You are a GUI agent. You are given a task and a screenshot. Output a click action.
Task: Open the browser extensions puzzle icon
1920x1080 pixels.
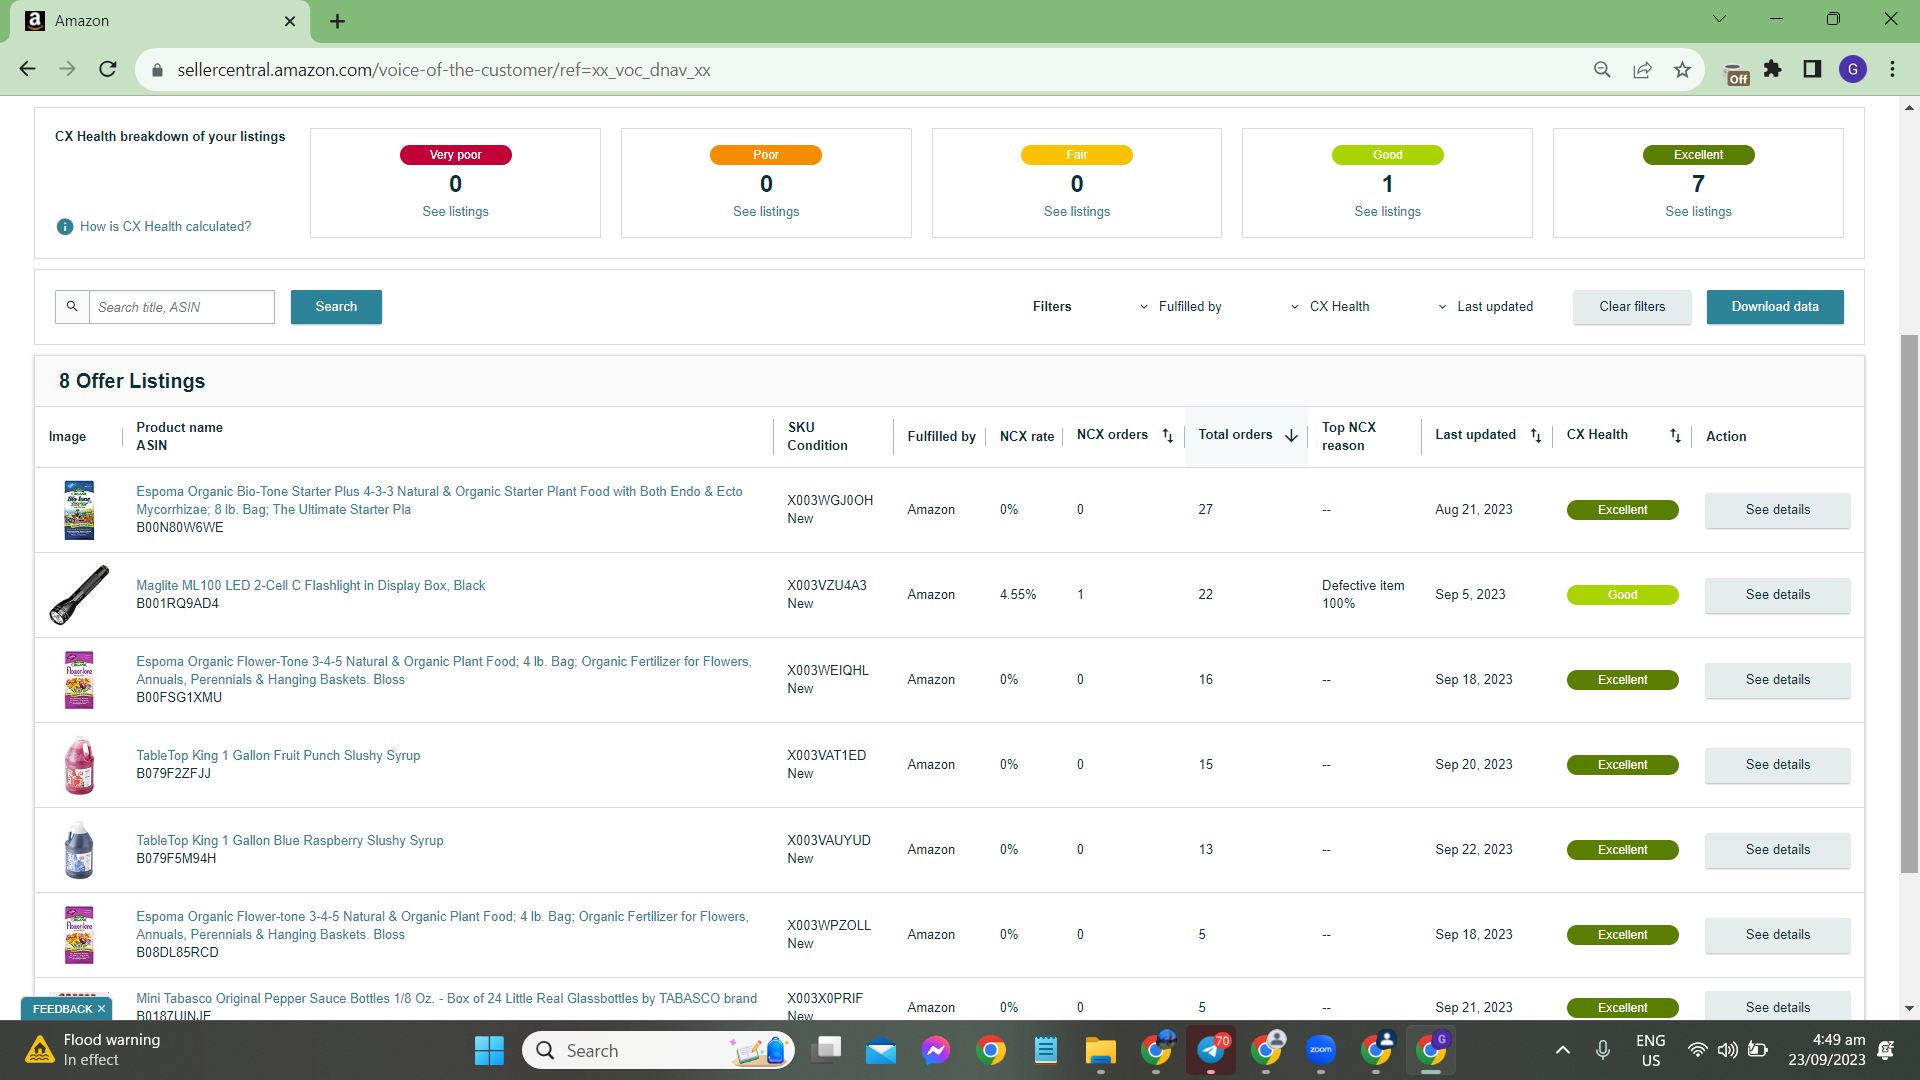1773,69
